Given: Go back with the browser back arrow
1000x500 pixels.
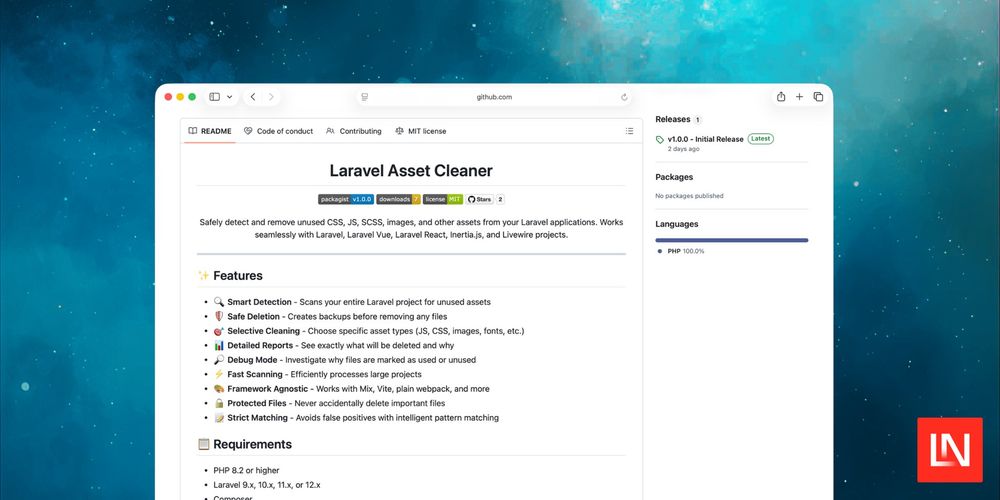Looking at the screenshot, I should coord(253,97).
